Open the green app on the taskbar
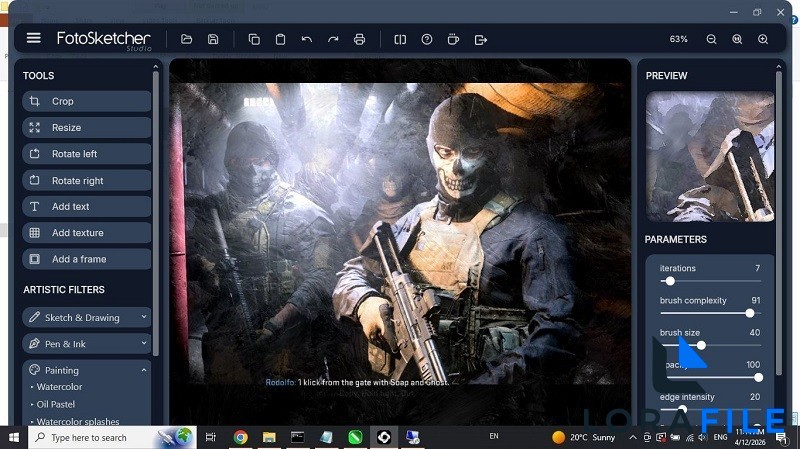The height and width of the screenshot is (449, 800). (x=355, y=437)
